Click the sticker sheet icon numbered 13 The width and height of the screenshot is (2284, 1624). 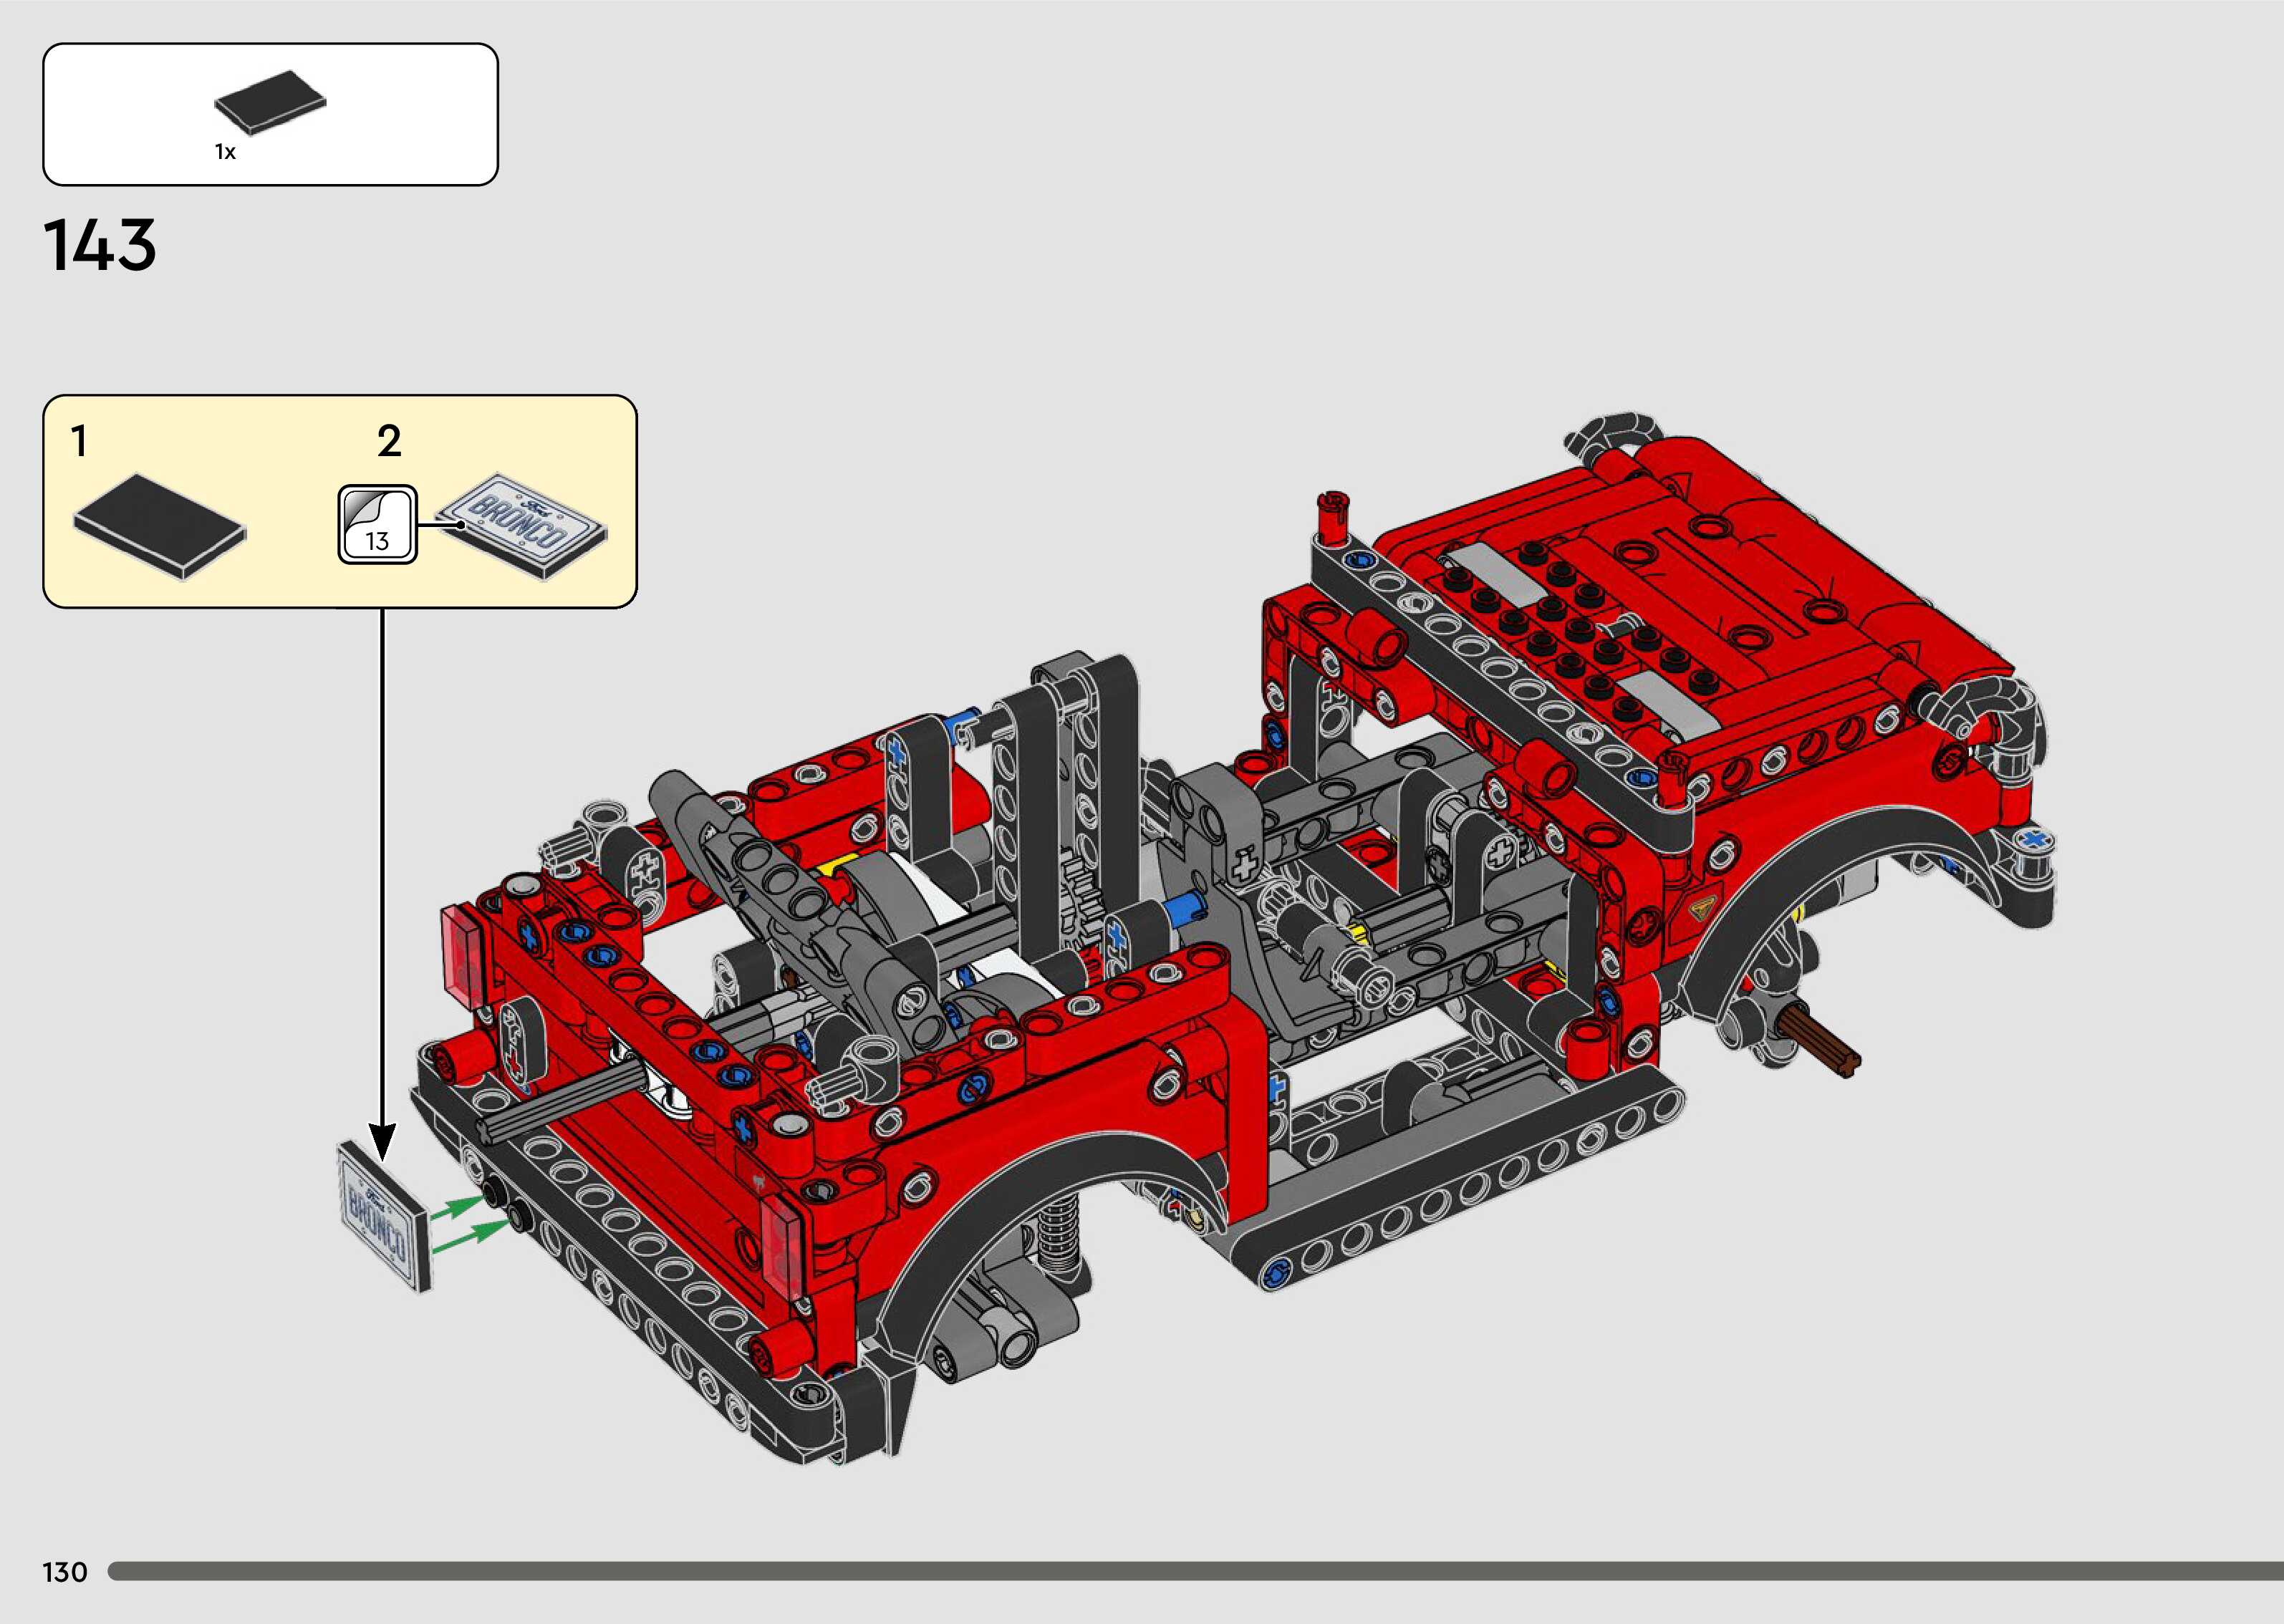377,525
